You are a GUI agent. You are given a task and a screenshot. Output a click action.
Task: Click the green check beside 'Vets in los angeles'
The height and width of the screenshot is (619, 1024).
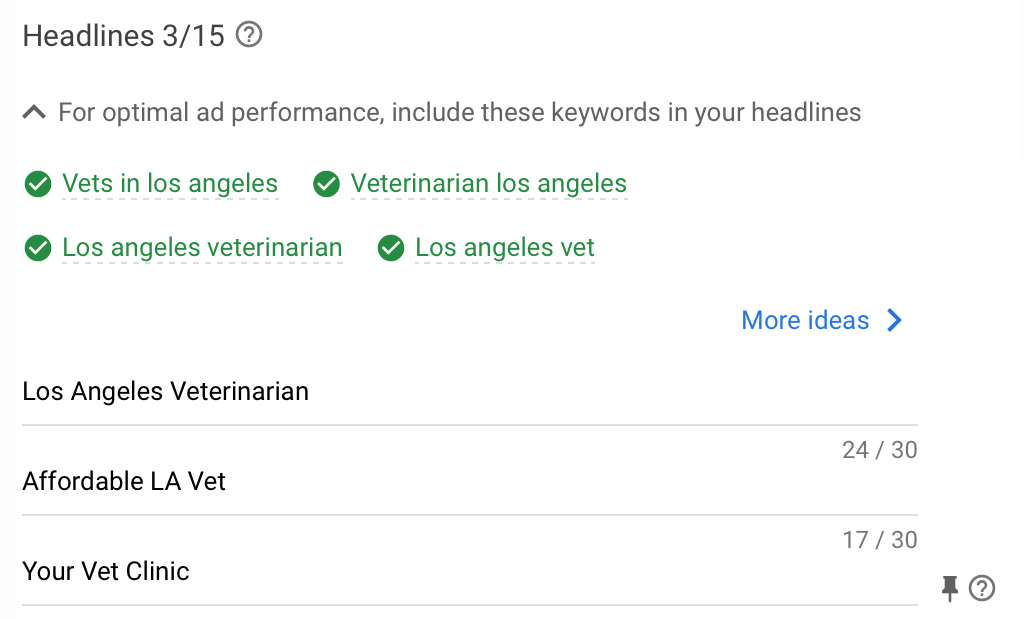(x=38, y=185)
